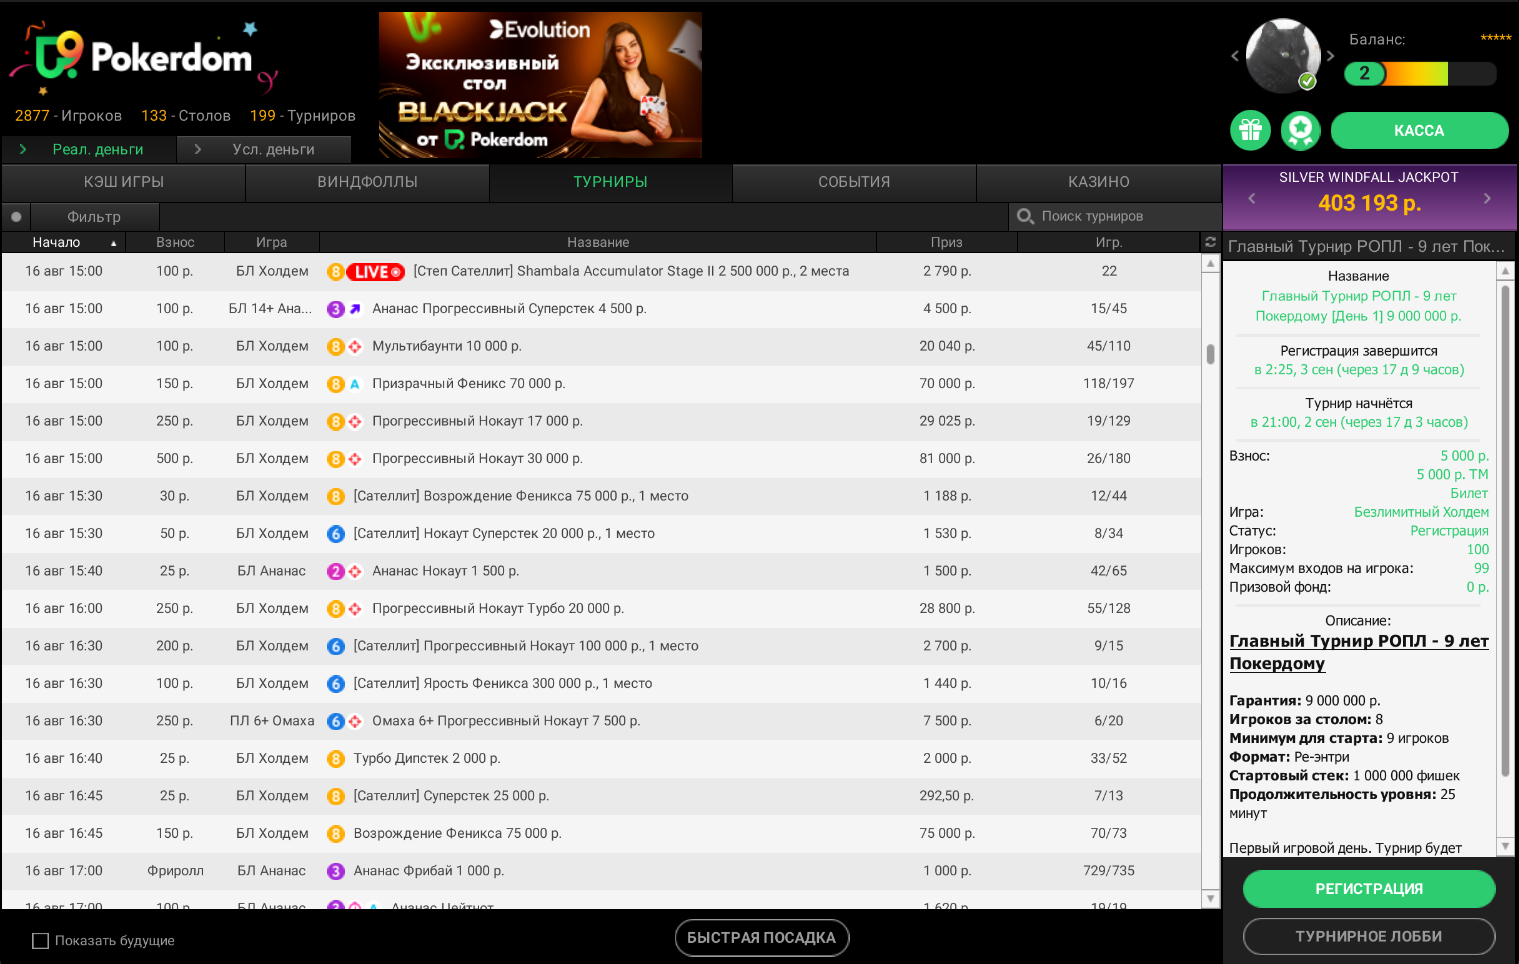Click hidden balance stars

coord(1496,38)
